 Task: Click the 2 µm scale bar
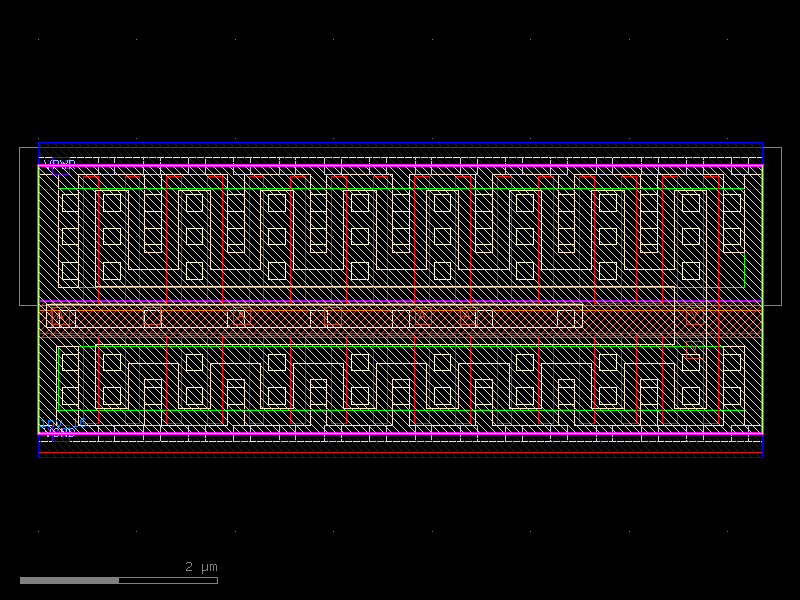coord(199,567)
